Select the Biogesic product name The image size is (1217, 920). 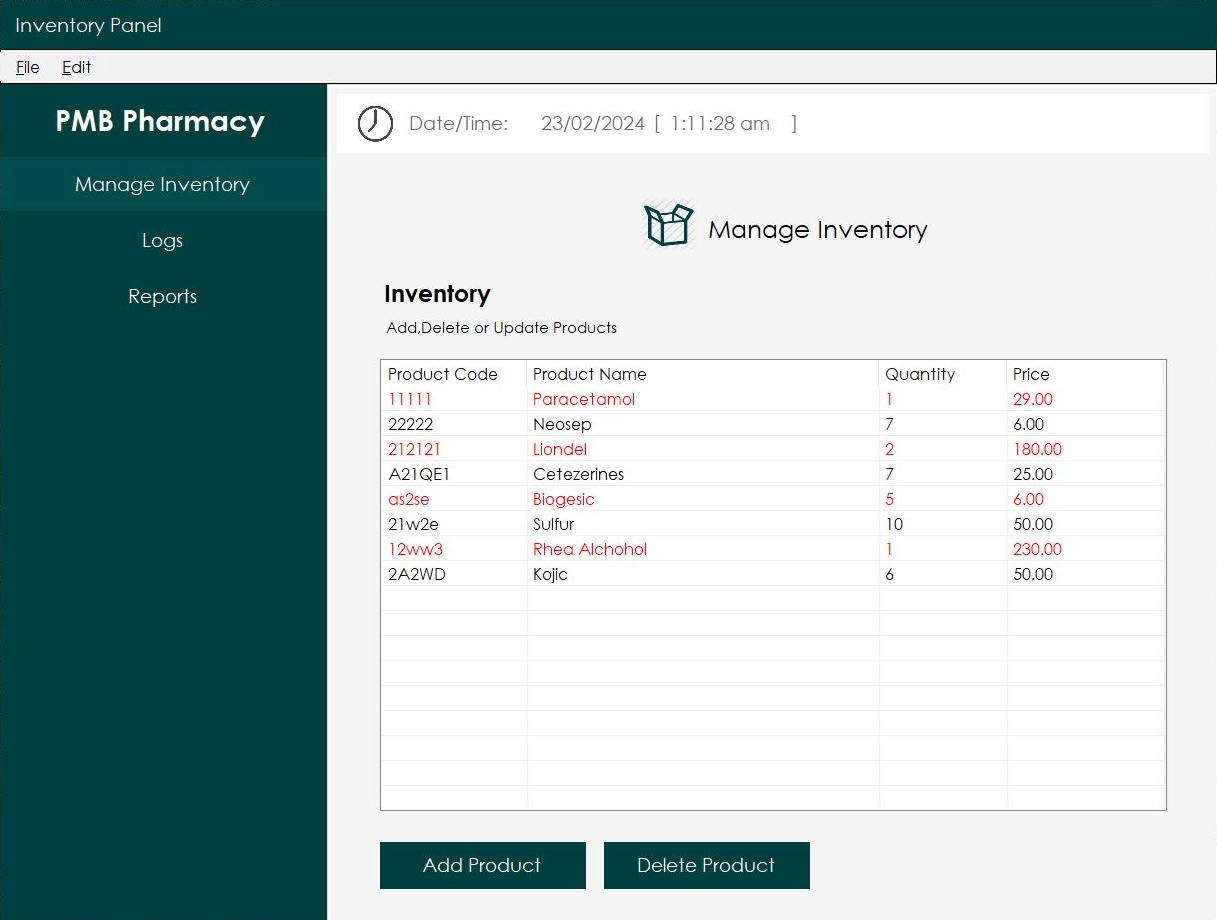564,499
